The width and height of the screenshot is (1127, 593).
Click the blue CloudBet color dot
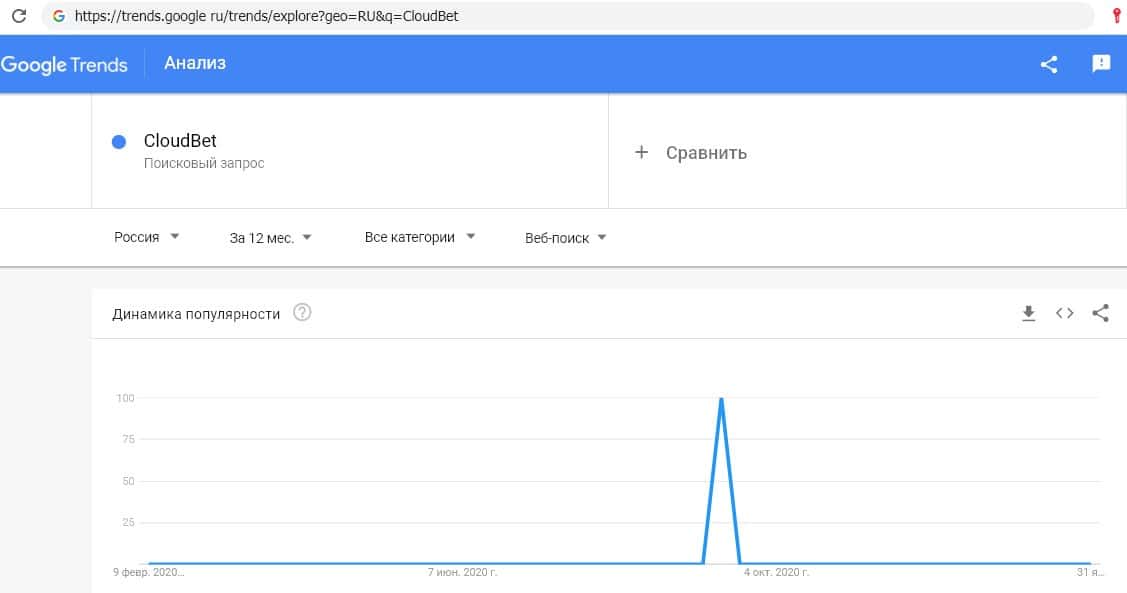coord(119,142)
